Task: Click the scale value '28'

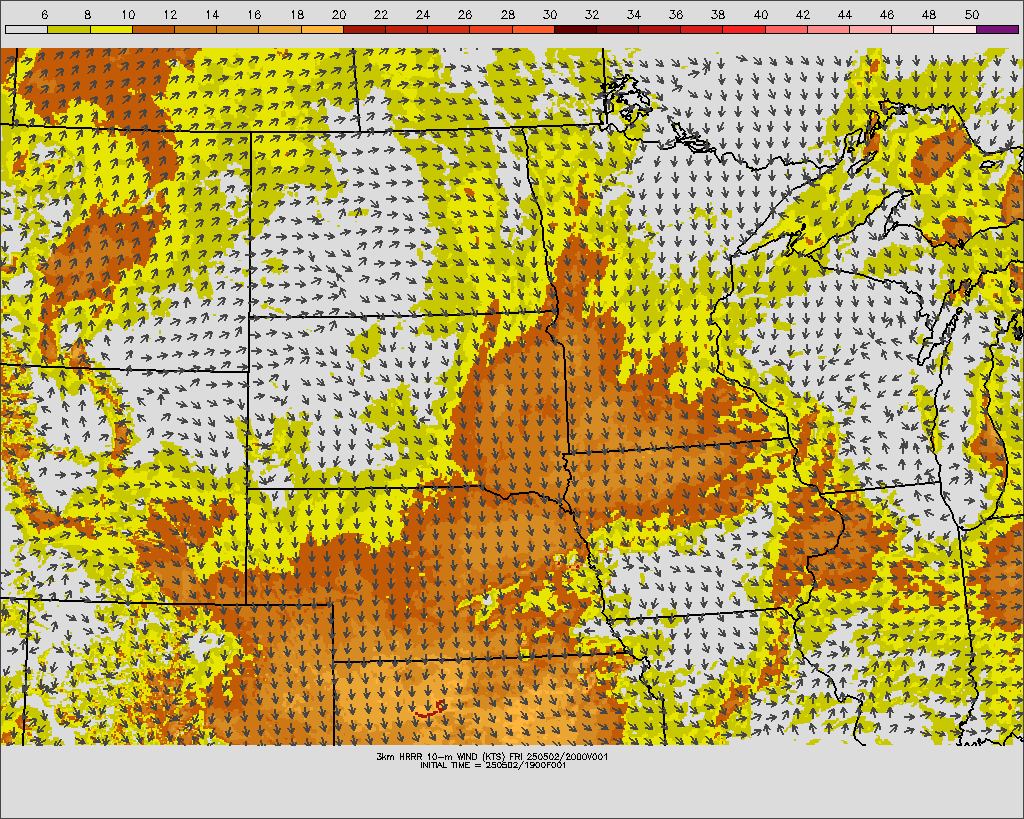Action: tap(507, 14)
